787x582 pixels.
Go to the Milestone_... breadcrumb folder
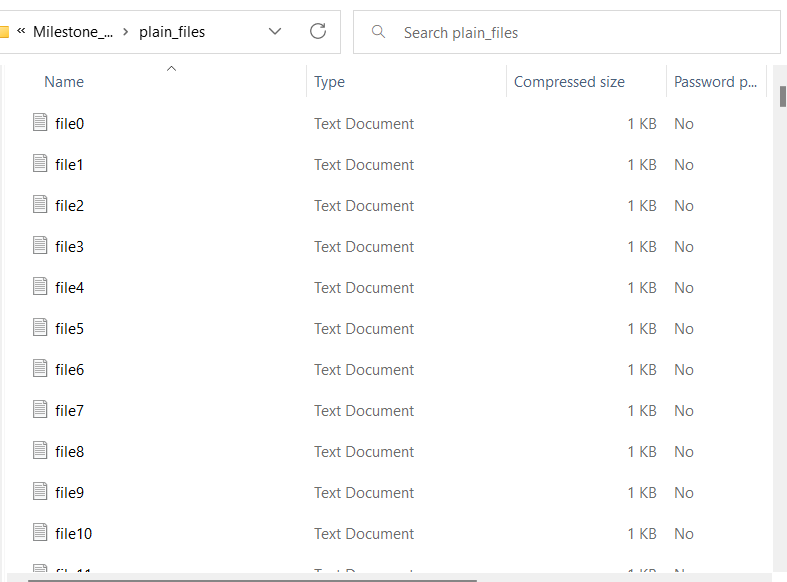point(73,32)
